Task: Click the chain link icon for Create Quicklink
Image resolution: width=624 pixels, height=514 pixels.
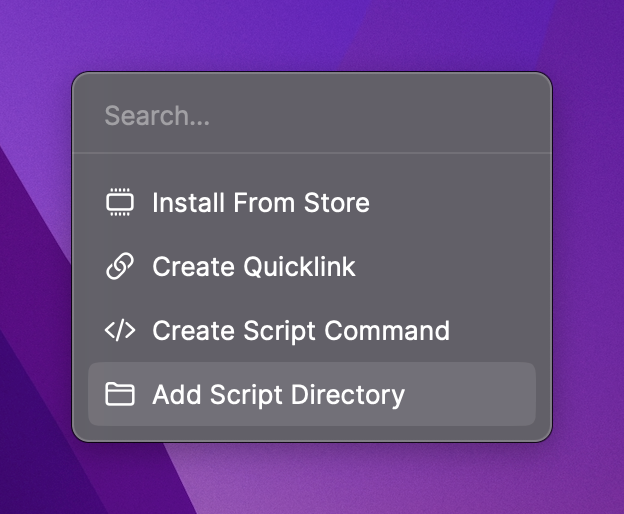Action: pos(120,267)
